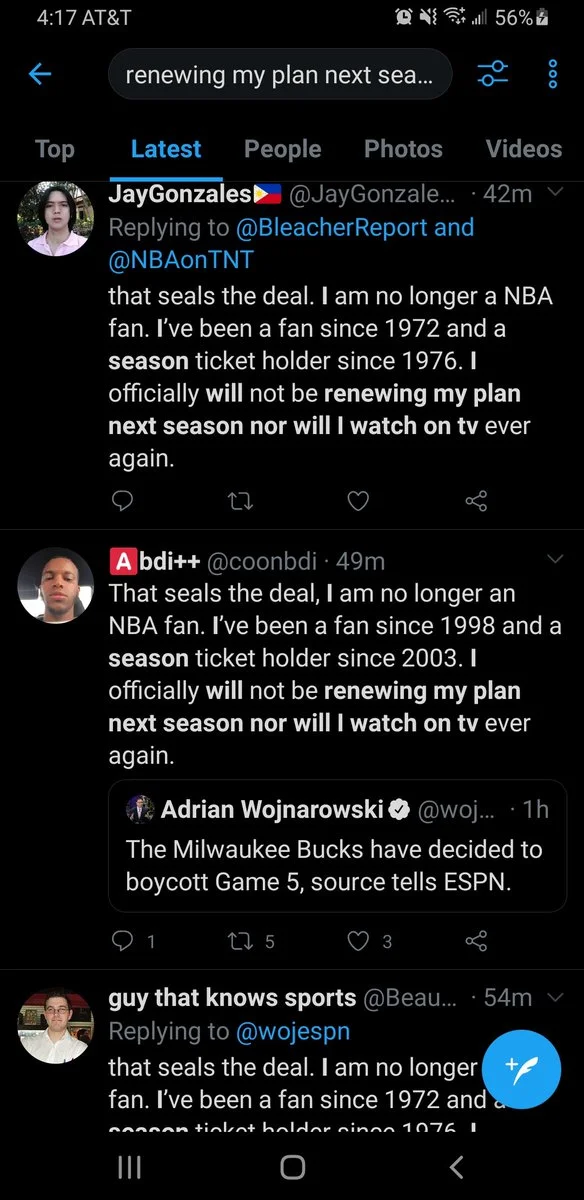Tap the search query input field
The image size is (584, 1200).
coord(280,74)
